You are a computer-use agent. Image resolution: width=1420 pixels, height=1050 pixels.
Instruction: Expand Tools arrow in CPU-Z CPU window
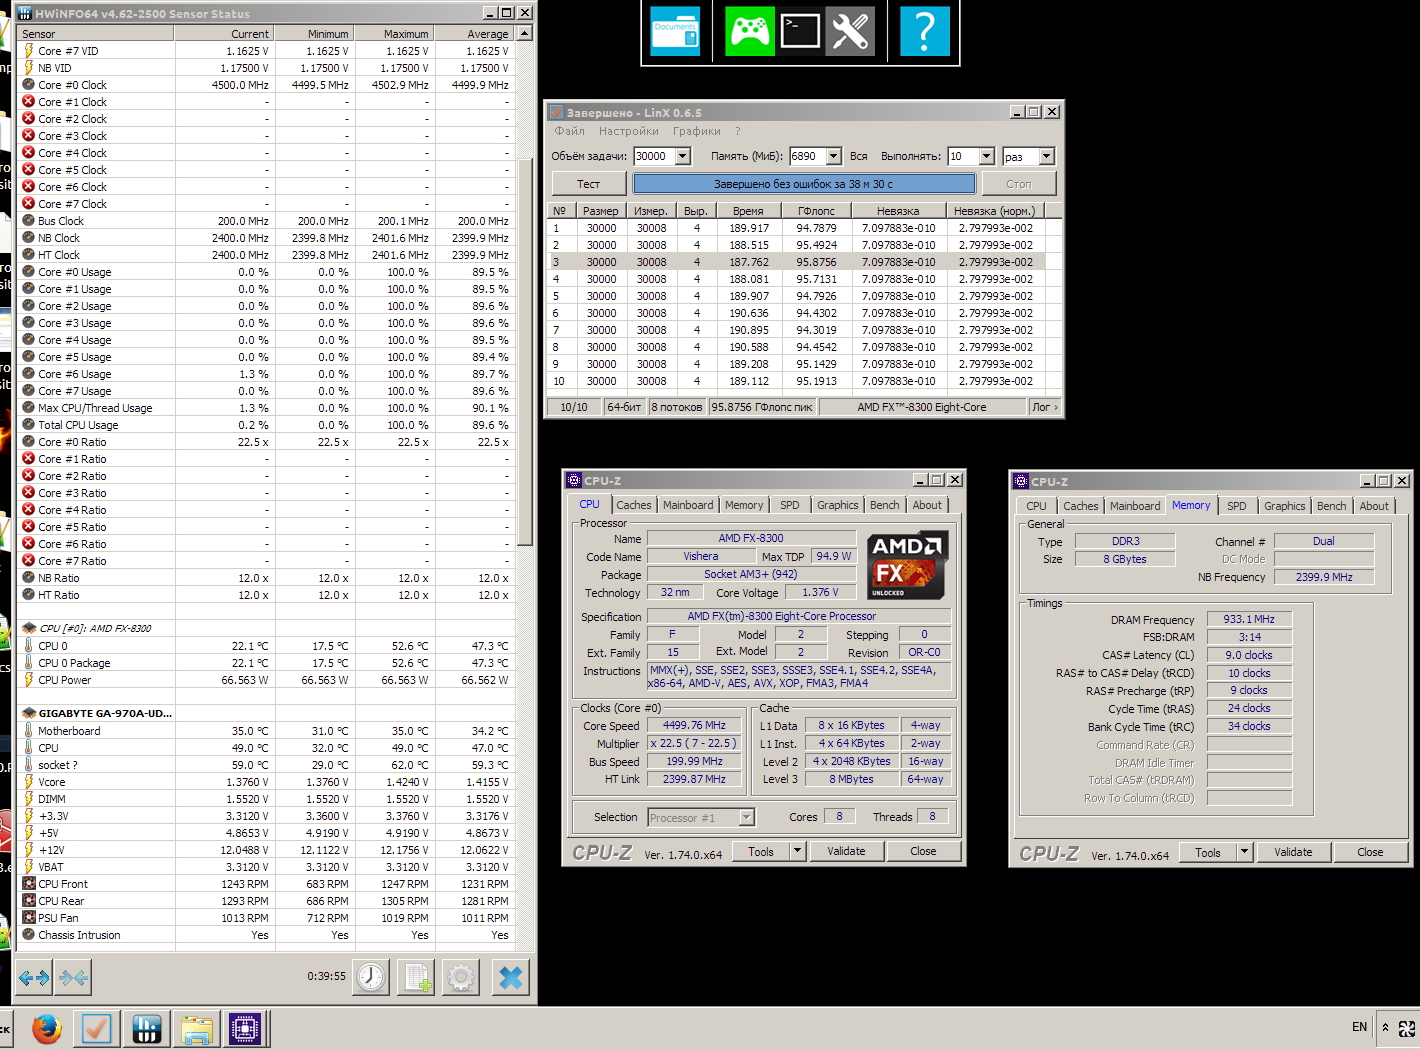coord(797,852)
